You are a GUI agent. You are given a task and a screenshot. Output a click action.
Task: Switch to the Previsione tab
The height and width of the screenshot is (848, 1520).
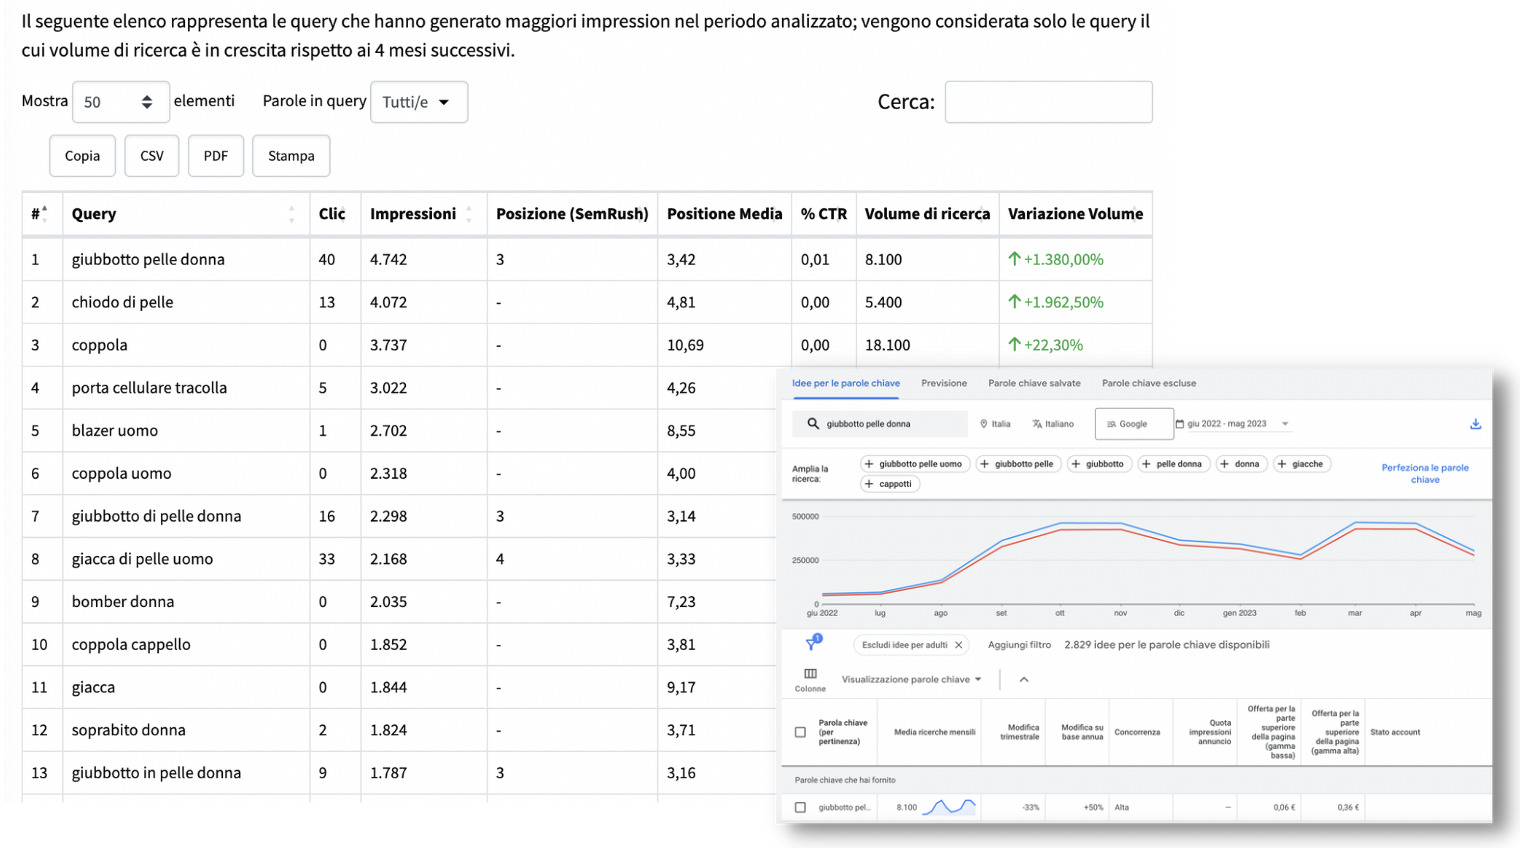click(x=944, y=383)
